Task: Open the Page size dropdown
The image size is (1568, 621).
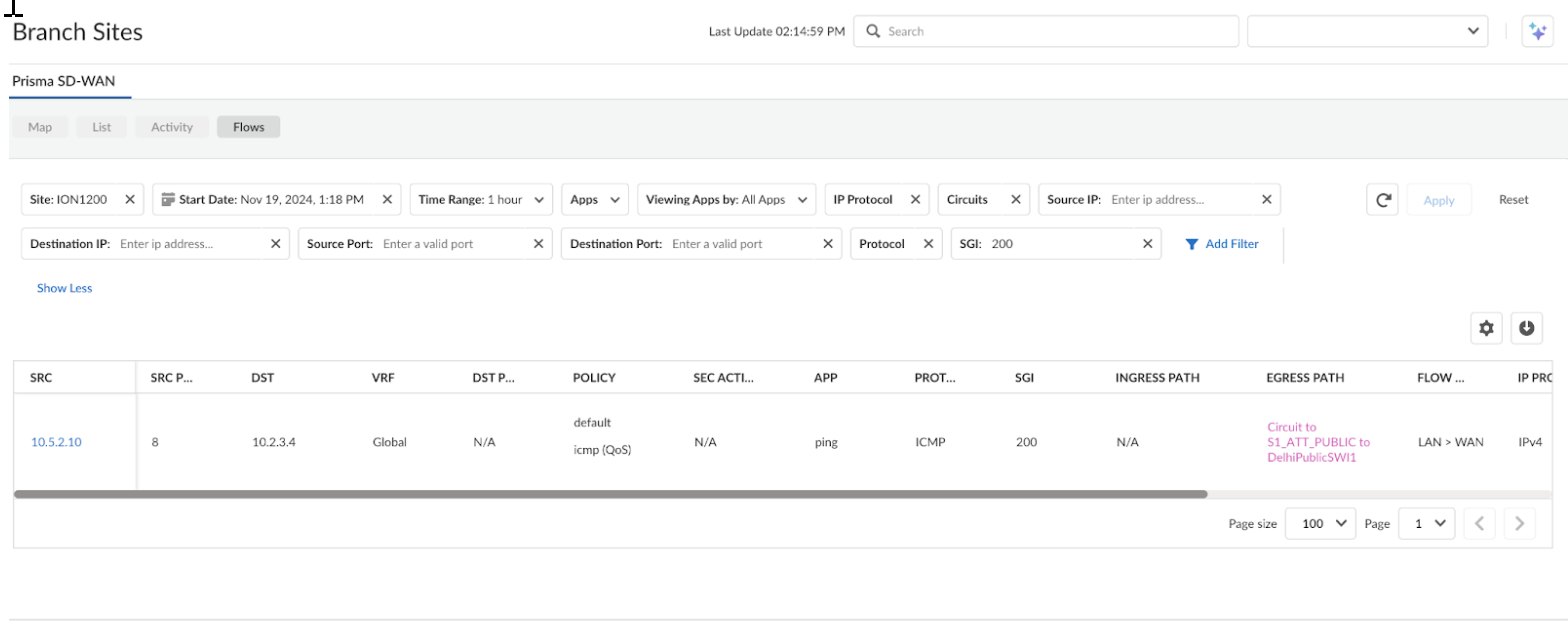Action: 1320,523
